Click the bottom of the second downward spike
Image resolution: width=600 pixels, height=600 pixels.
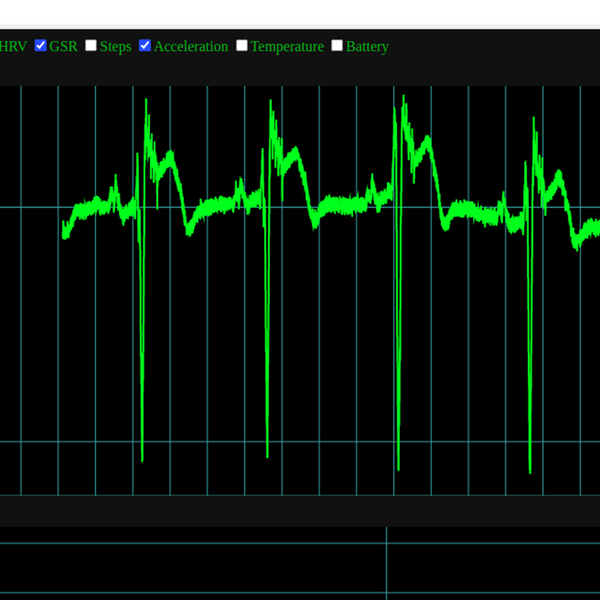[268, 456]
